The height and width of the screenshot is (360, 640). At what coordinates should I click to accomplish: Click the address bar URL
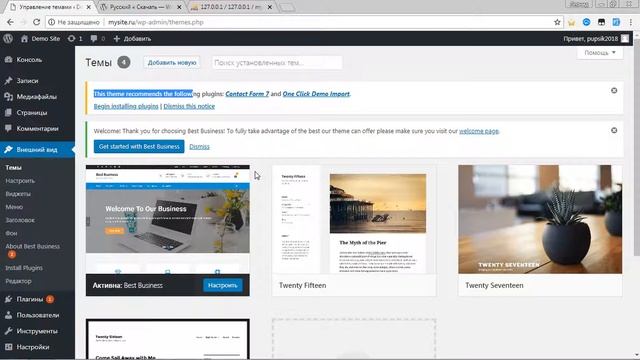(x=156, y=22)
